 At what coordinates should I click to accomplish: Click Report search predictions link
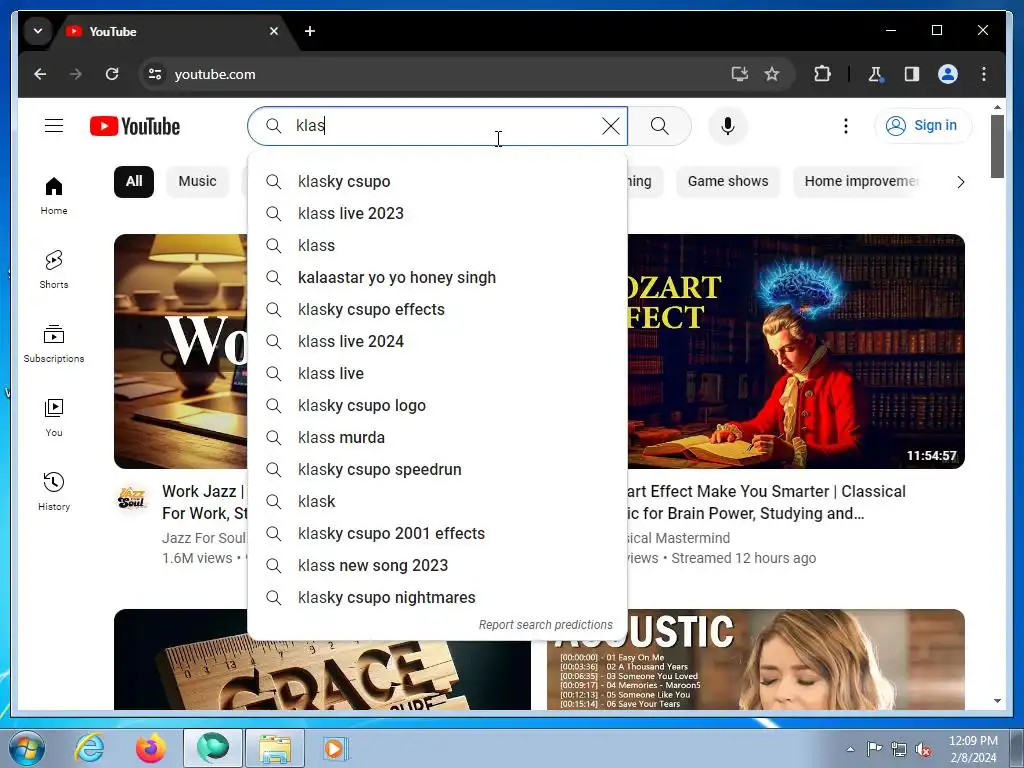click(545, 625)
